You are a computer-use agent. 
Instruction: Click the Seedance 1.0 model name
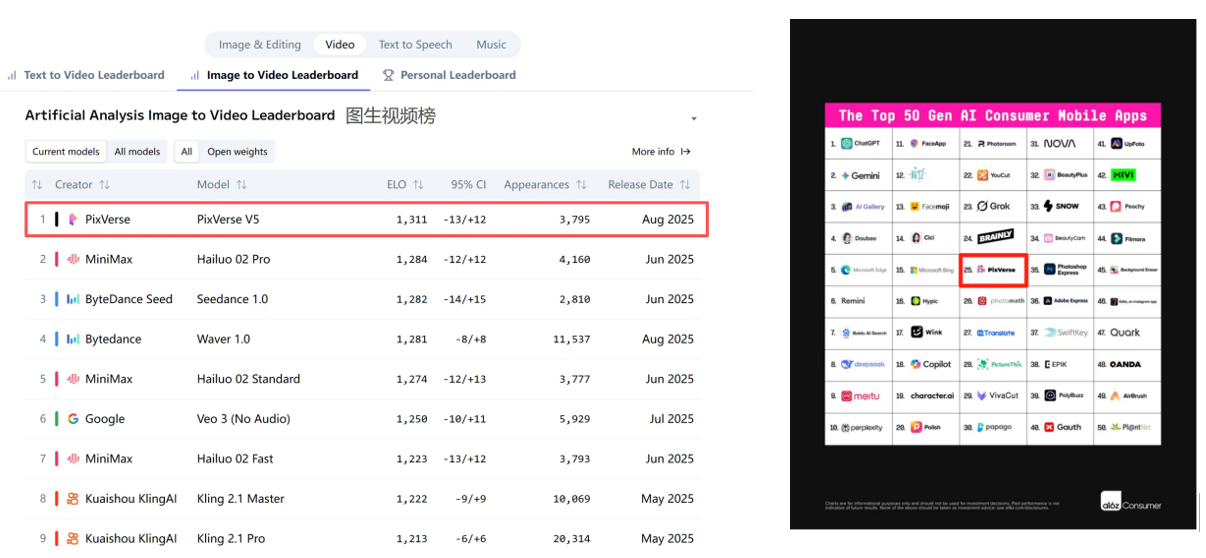pos(231,299)
